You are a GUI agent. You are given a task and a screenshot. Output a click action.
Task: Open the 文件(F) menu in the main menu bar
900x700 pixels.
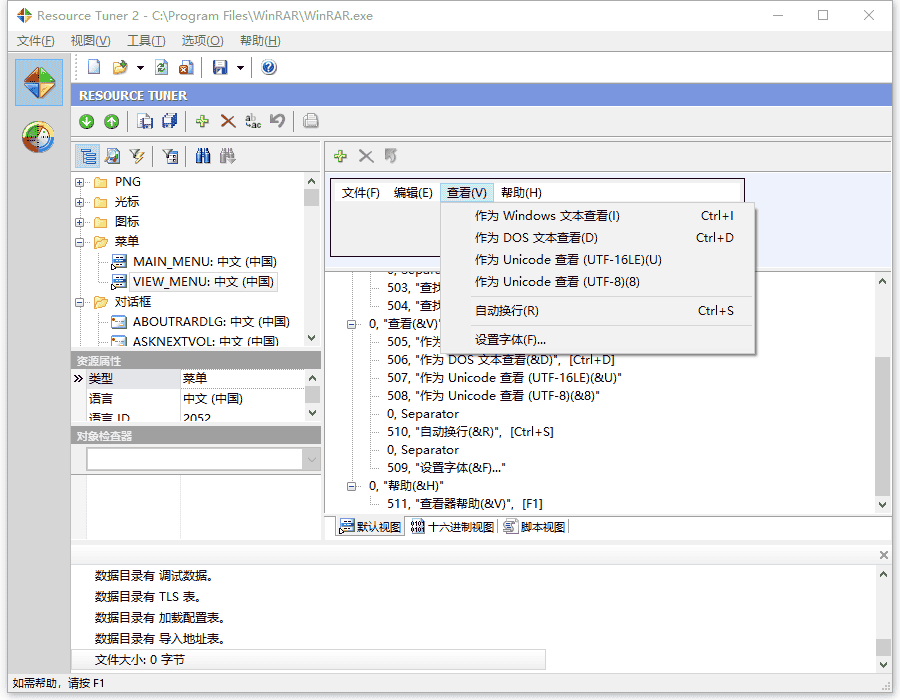pyautogui.click(x=36, y=41)
